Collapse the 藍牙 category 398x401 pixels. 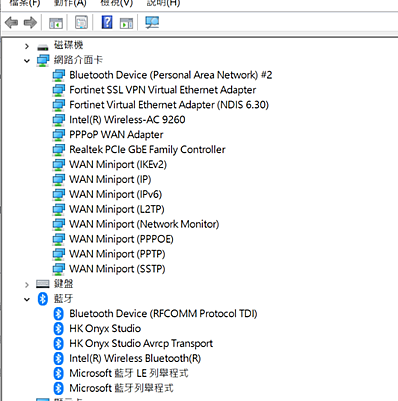(x=27, y=299)
